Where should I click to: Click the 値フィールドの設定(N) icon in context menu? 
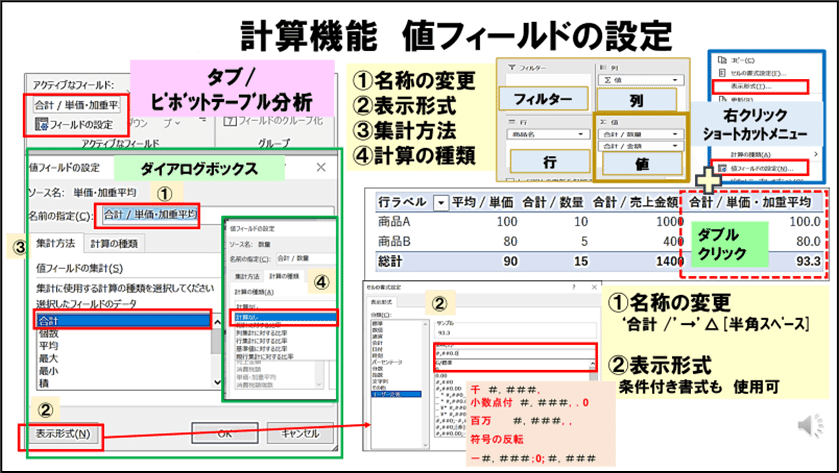point(723,168)
